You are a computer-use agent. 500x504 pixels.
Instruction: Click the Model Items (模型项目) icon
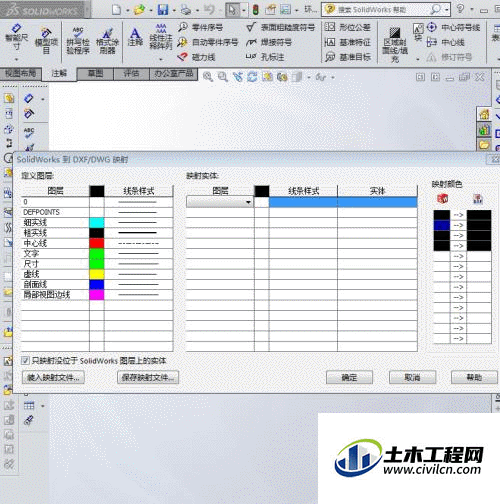(x=46, y=41)
